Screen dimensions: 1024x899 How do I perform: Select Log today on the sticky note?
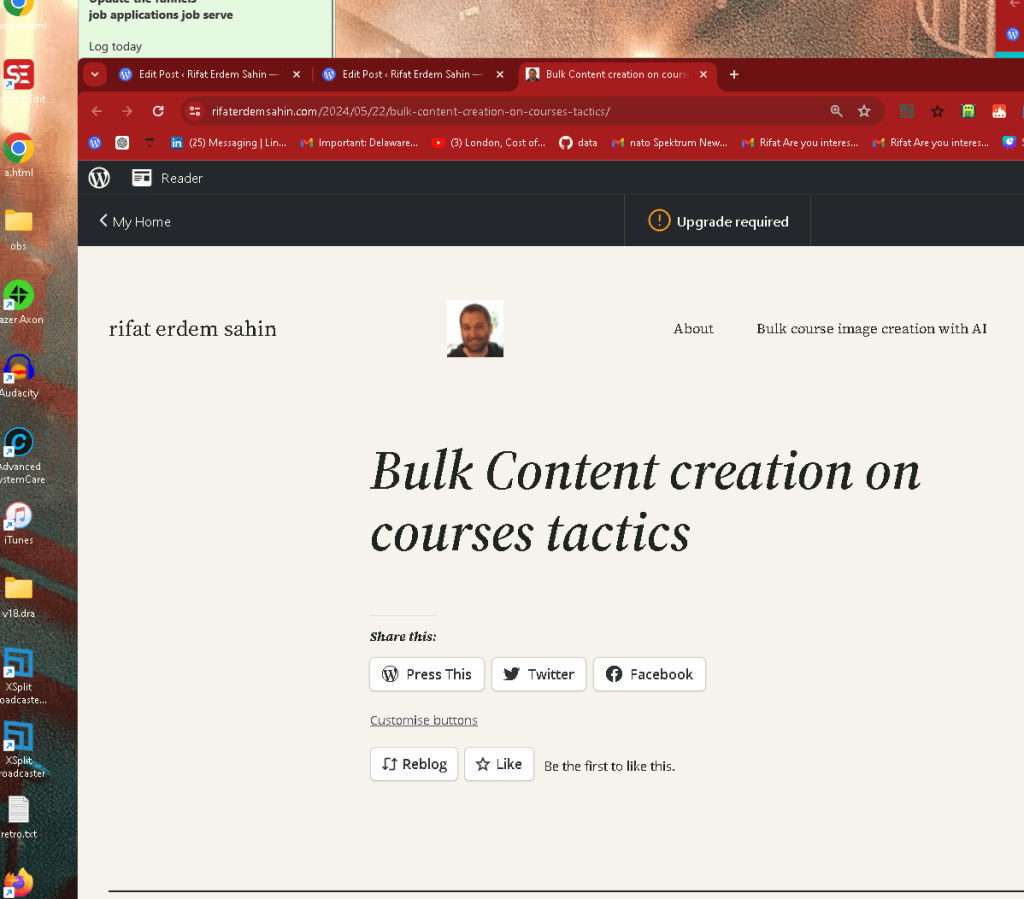pyautogui.click(x=115, y=46)
